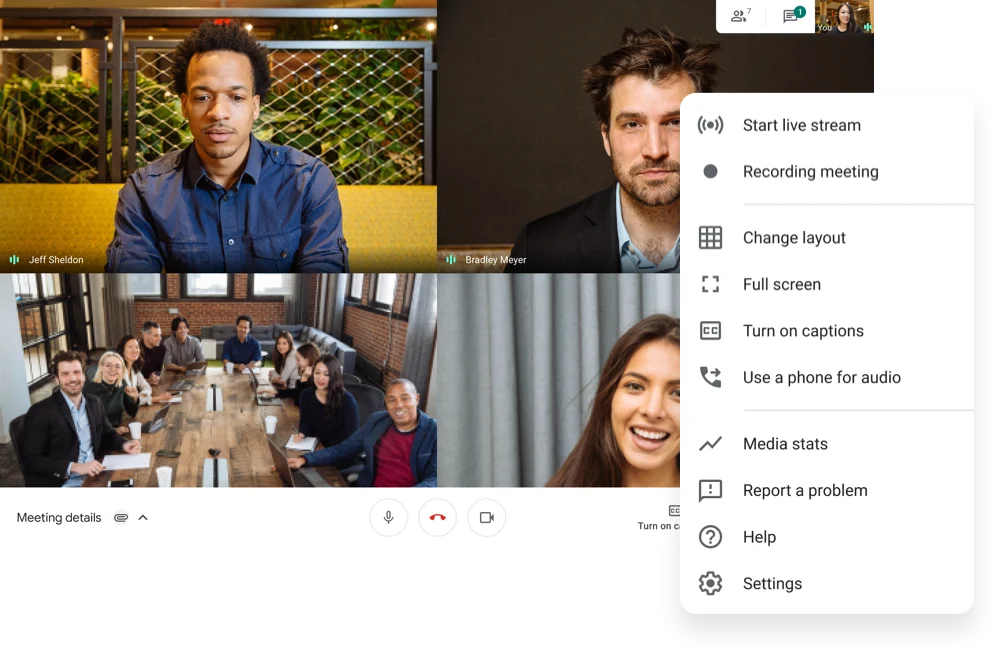Click the Bradley Meyer name label
The height and width of the screenshot is (654, 998).
496,260
